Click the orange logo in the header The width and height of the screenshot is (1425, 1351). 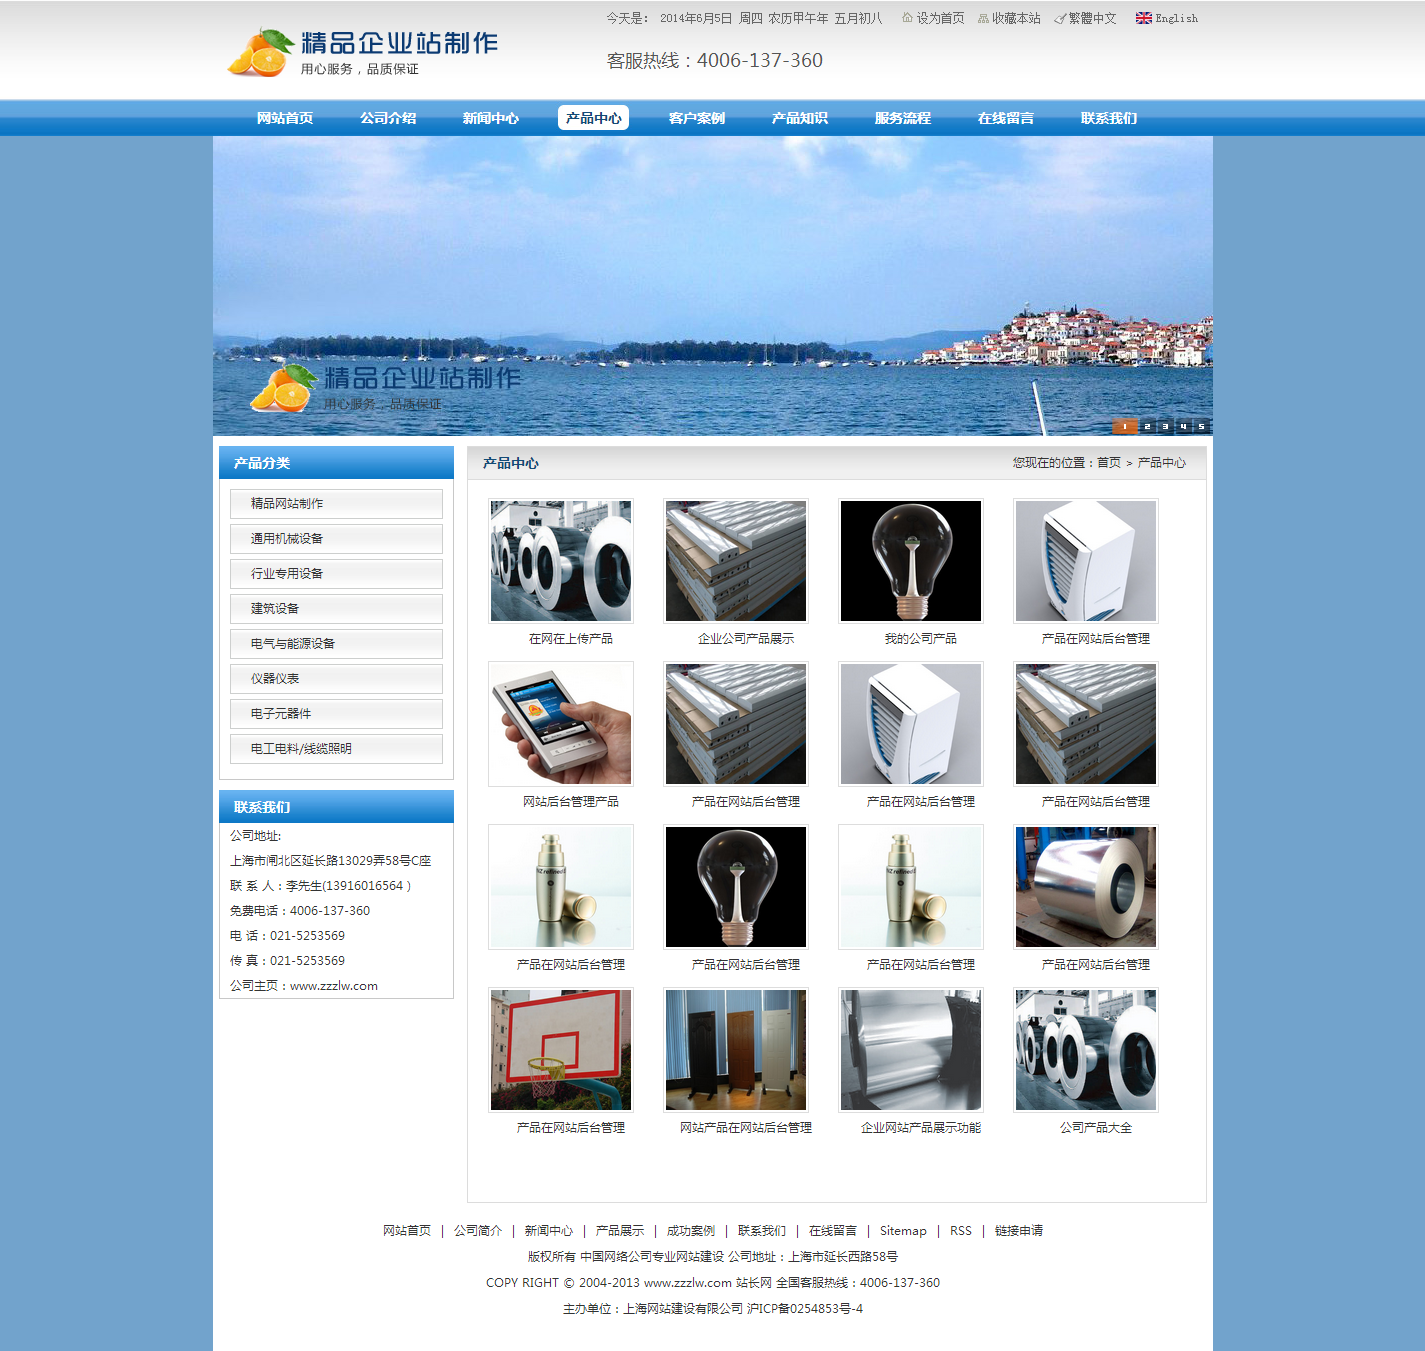pos(259,52)
